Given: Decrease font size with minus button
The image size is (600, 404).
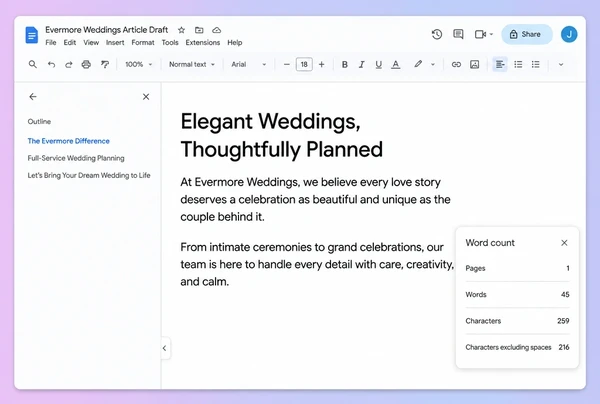Looking at the screenshot, I should point(287,64).
